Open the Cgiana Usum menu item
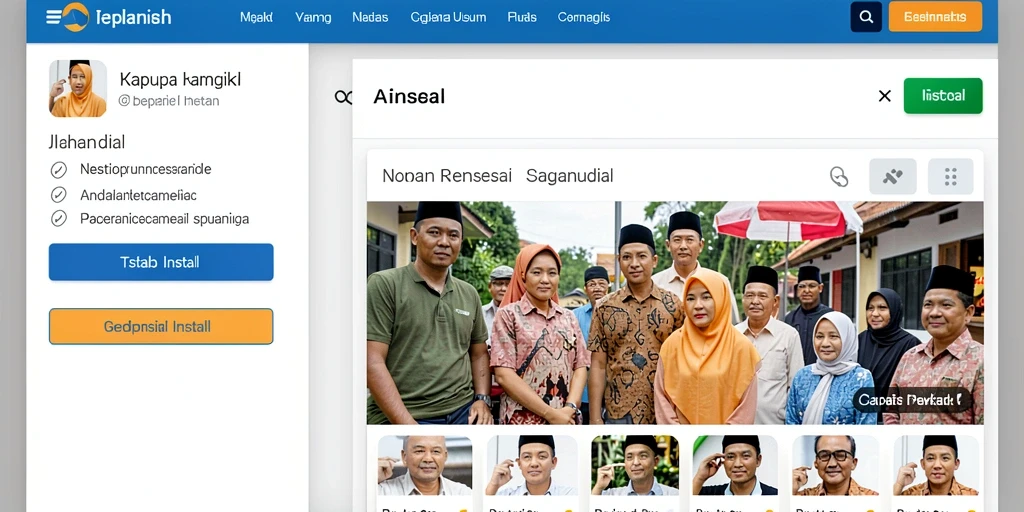This screenshot has width=1024, height=512. [448, 18]
